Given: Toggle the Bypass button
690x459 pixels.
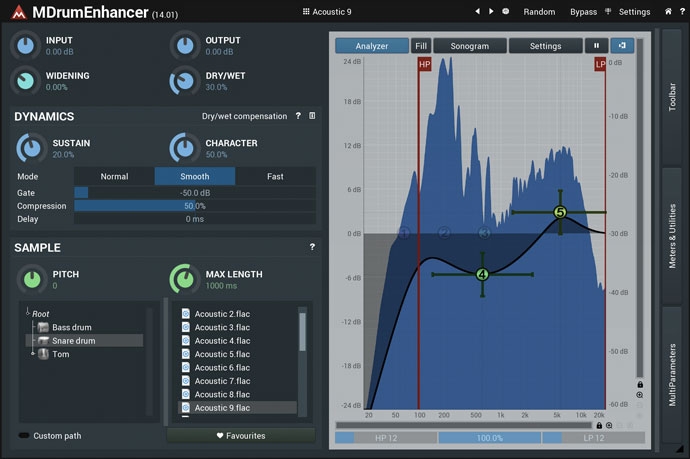Looking at the screenshot, I should point(583,12).
